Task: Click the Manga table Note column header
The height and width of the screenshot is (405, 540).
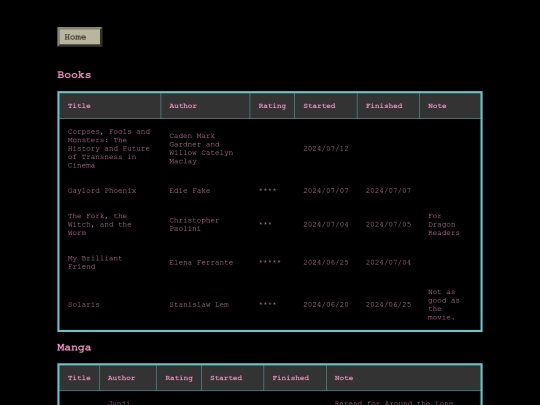Action: coord(403,378)
